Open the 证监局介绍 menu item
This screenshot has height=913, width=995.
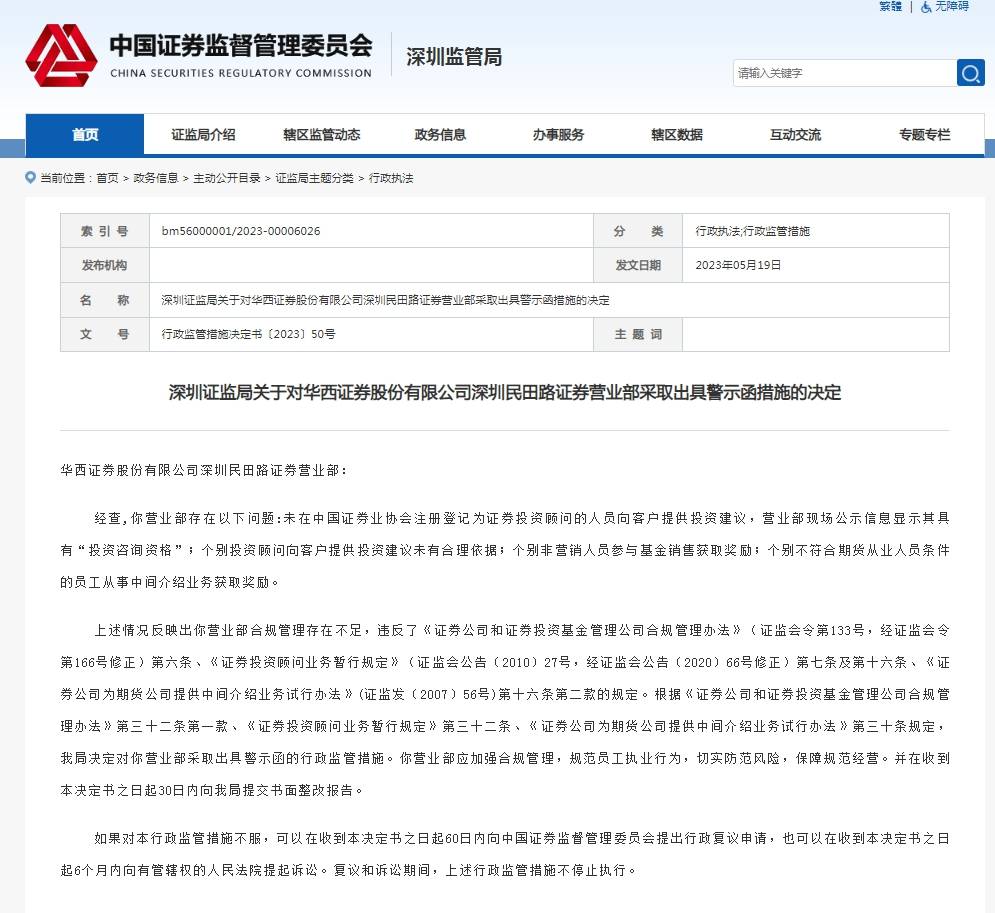tap(203, 135)
